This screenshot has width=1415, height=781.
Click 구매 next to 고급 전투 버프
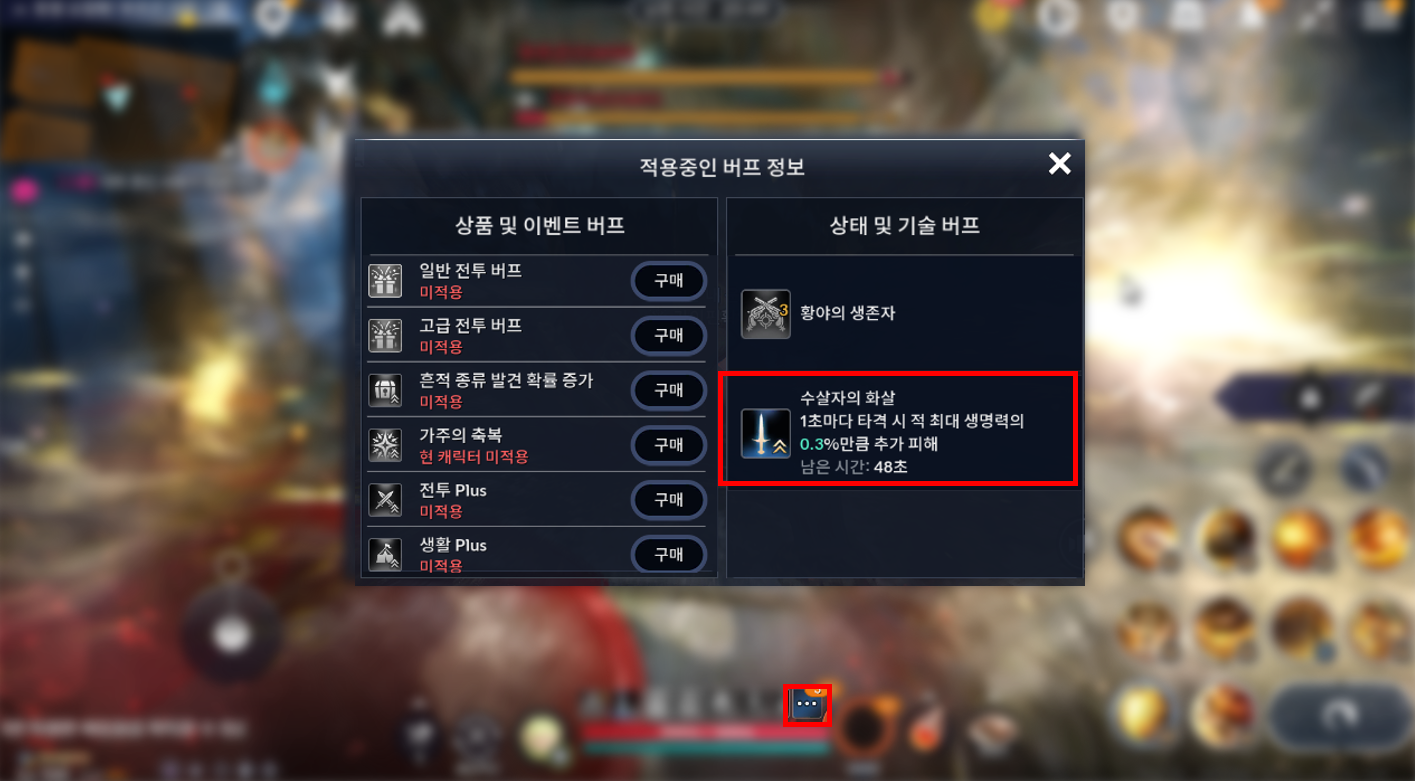tap(669, 335)
